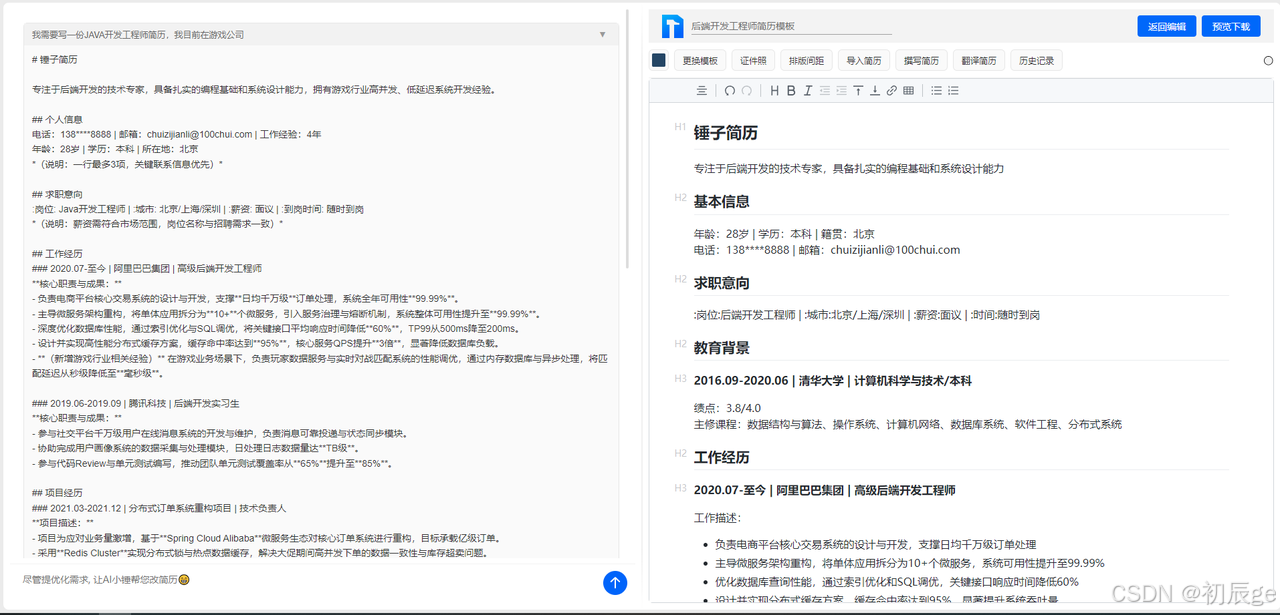This screenshot has height=615, width=1280.
Task: Click the H1 marker beside 锤子简历
Action: coord(680,127)
